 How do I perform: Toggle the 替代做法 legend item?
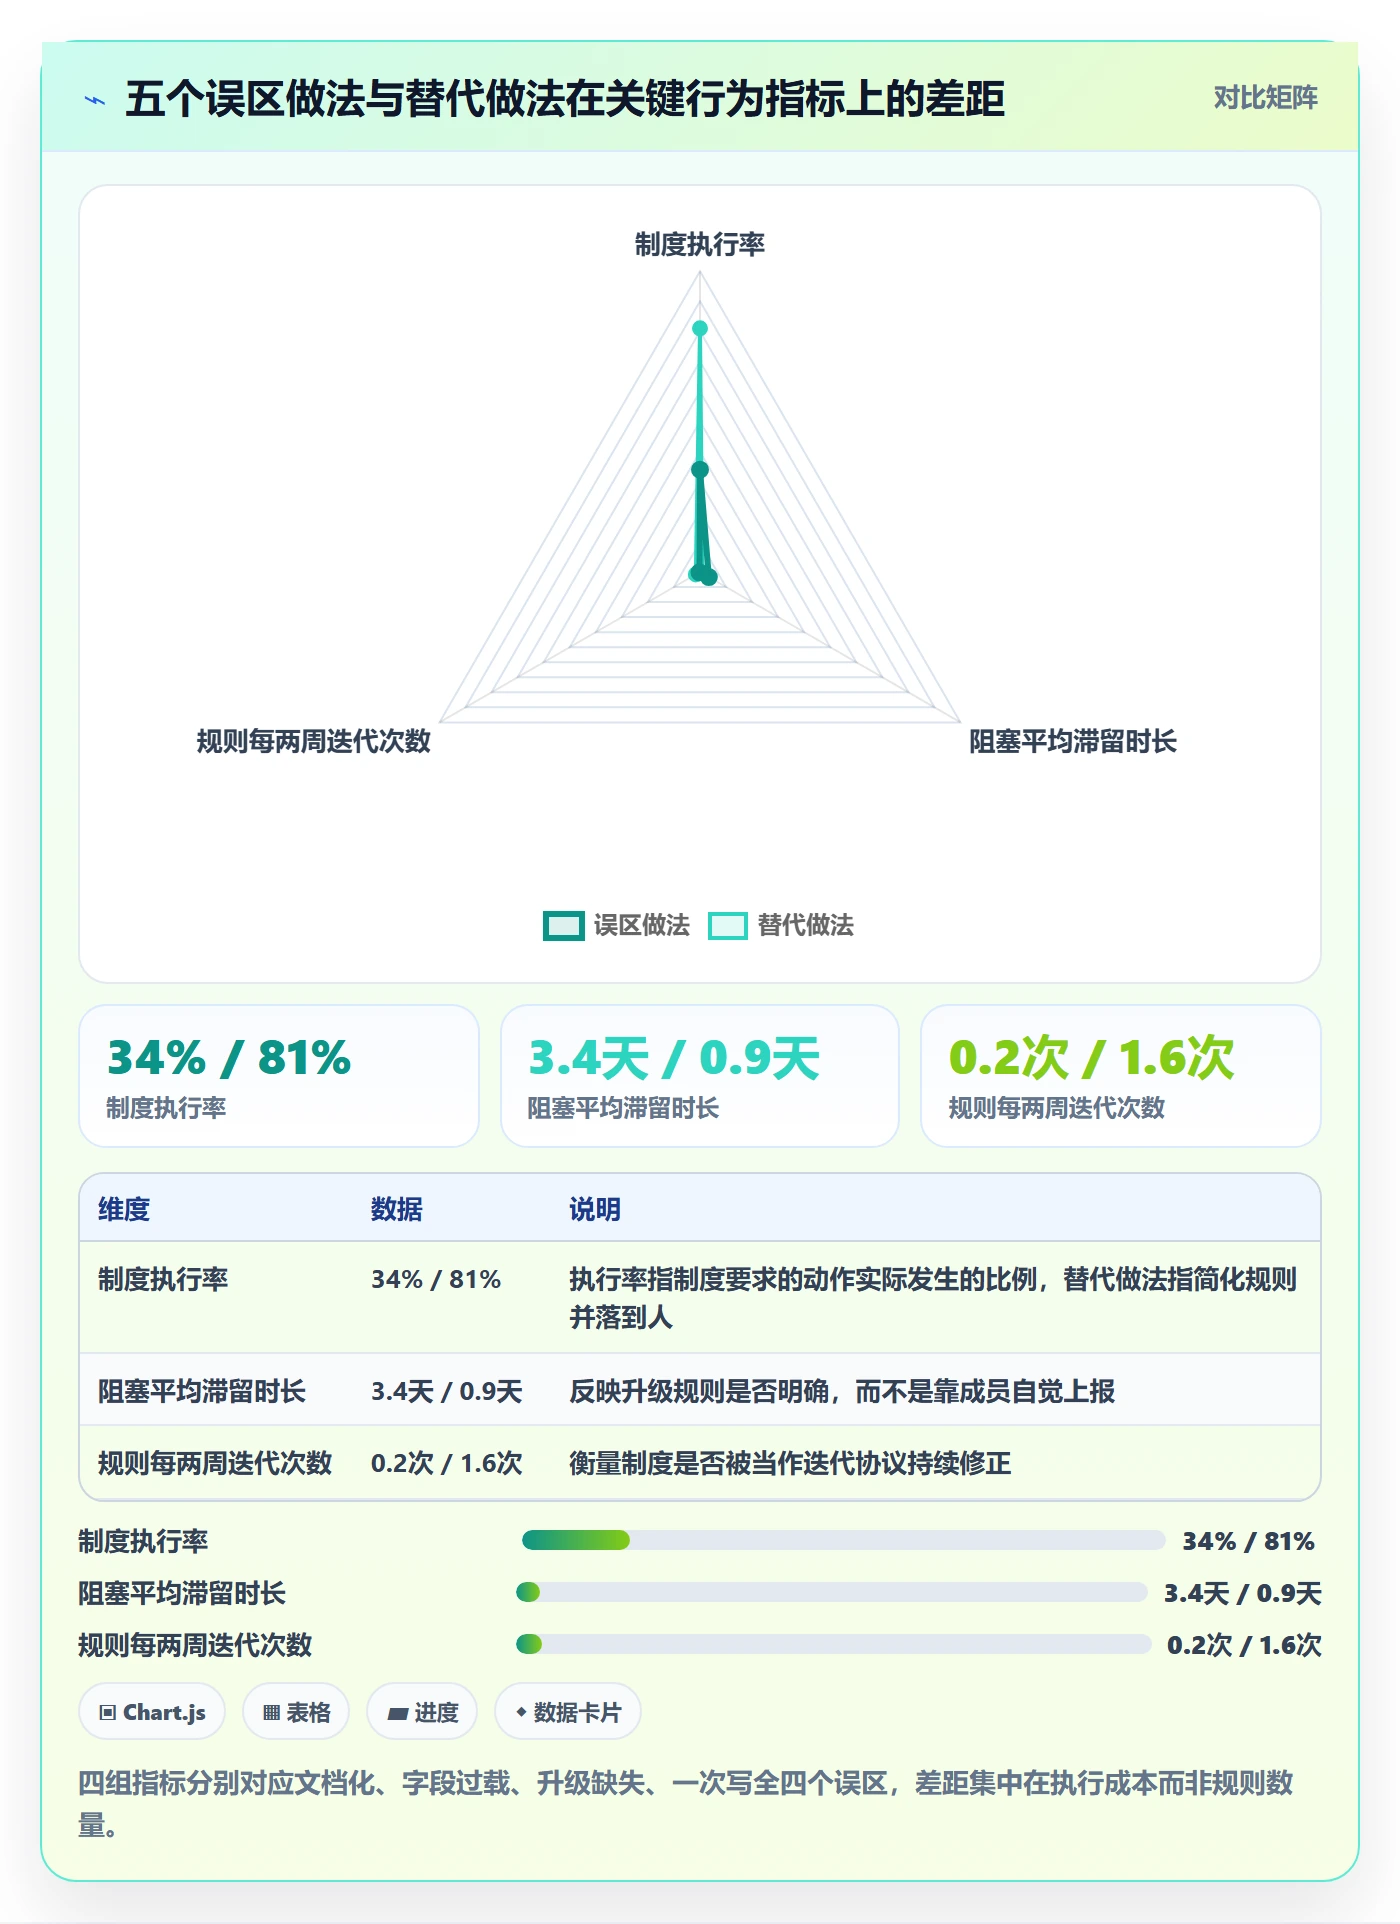click(781, 925)
